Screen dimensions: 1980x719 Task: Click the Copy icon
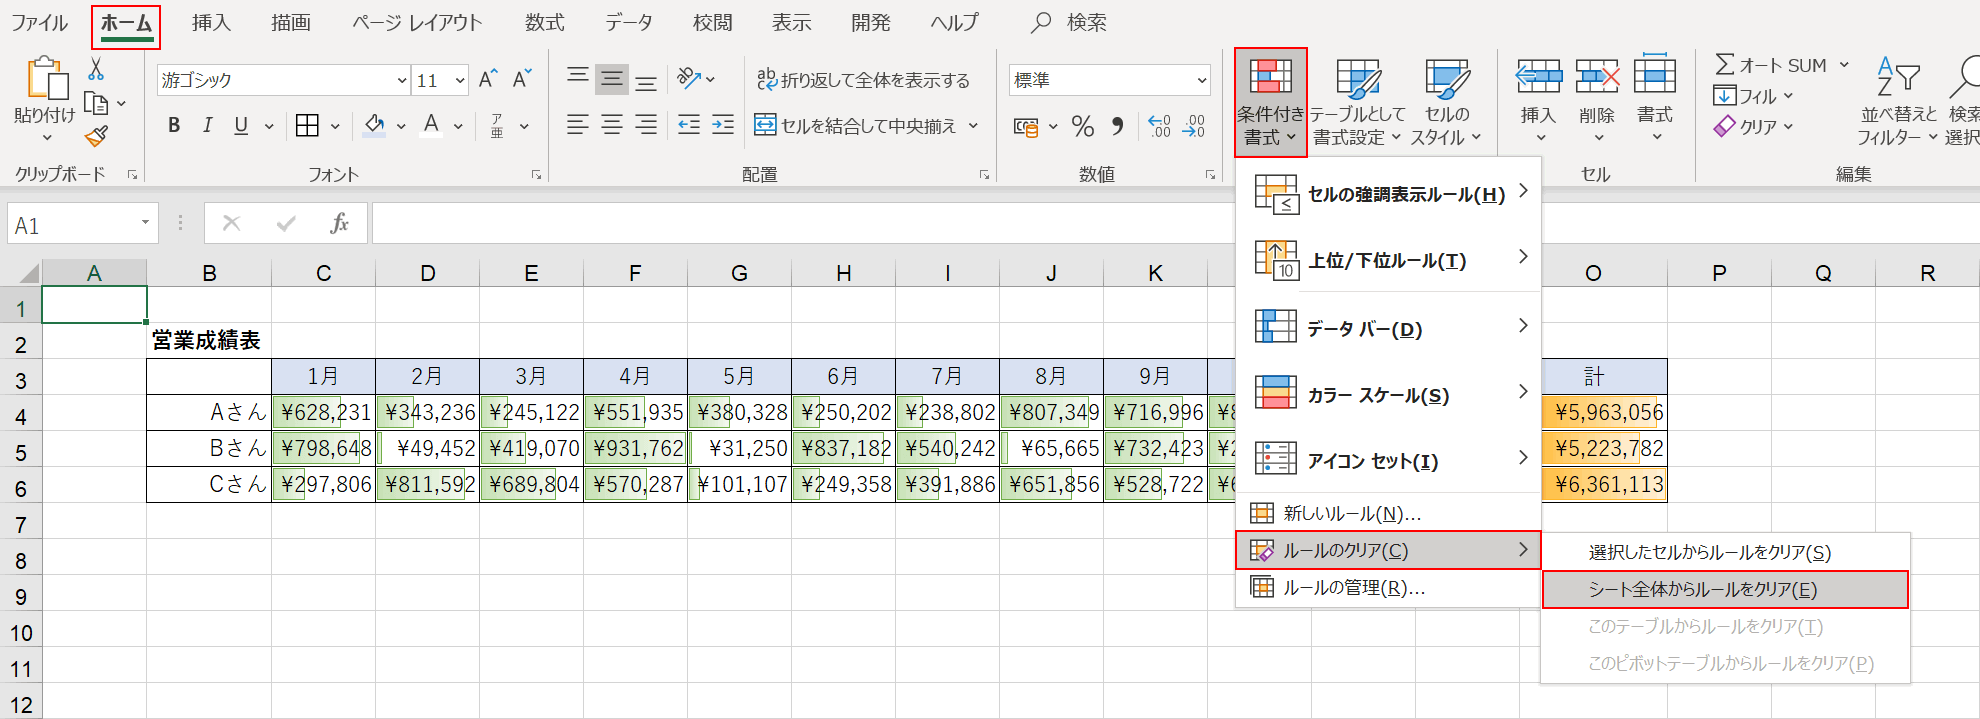click(x=96, y=103)
